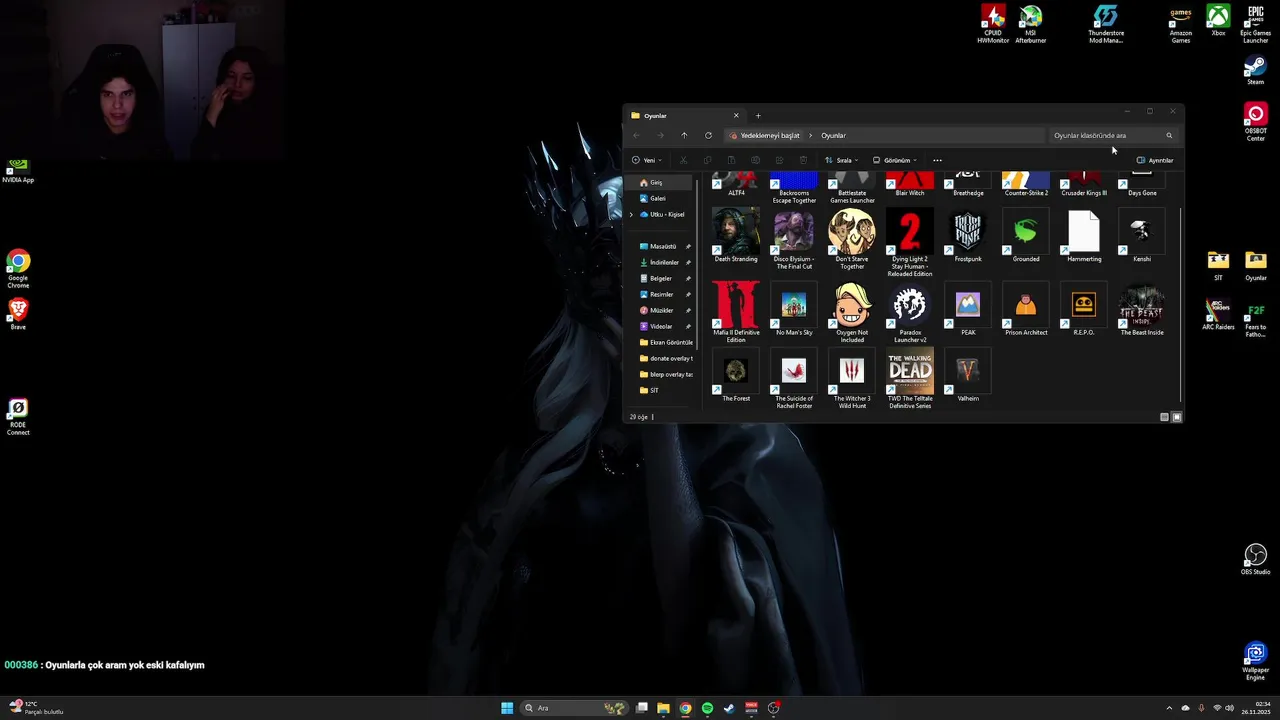This screenshot has width=1280, height=720.
Task: Open OBS Studio desktop icon
Action: (1256, 559)
